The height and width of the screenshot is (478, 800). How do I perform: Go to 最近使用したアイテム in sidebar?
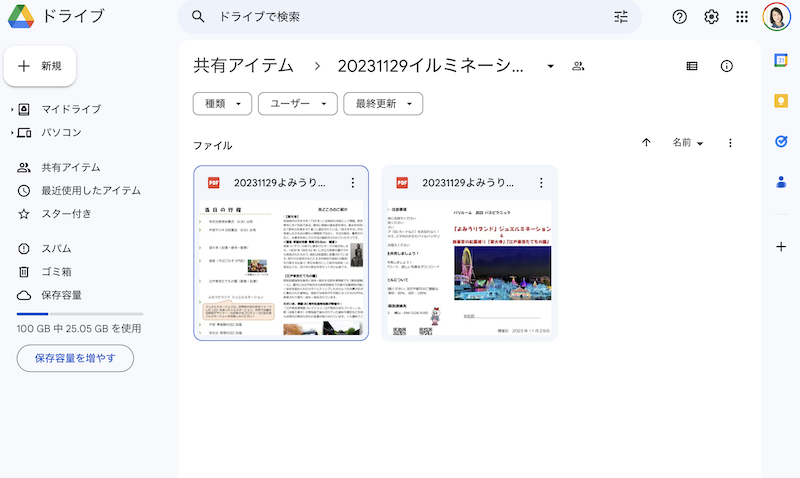click(x=90, y=190)
